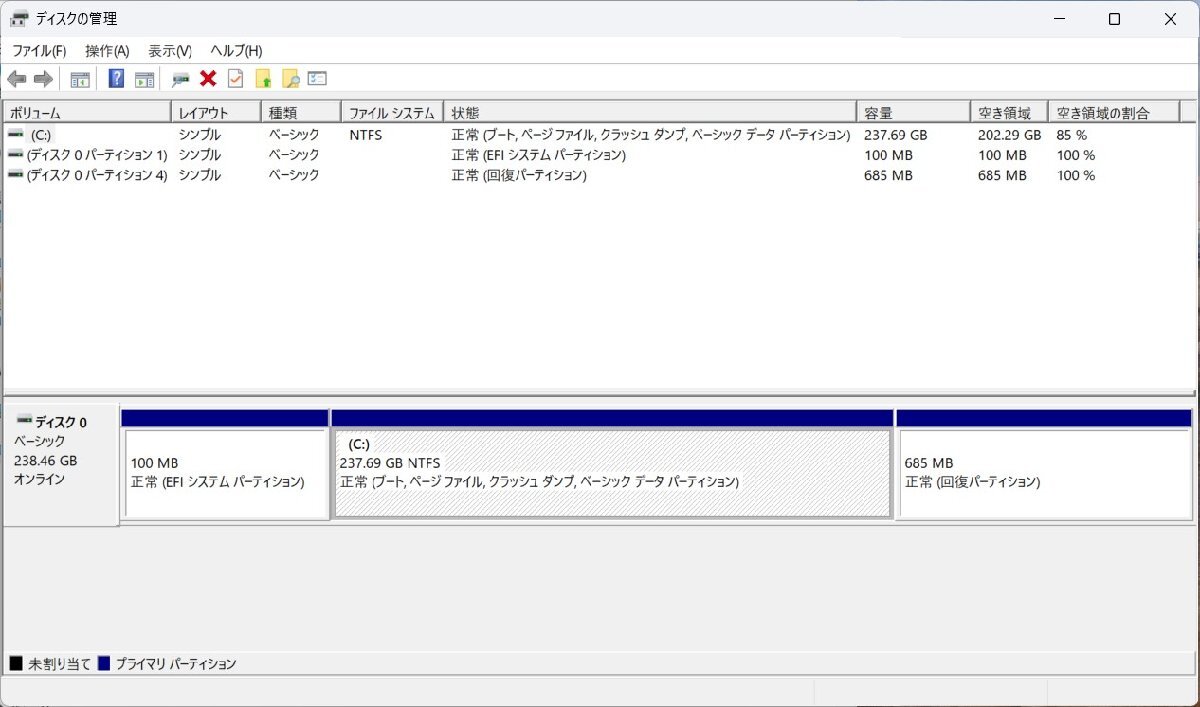Sort by 容量 column header
Image resolution: width=1200 pixels, height=707 pixels.
pyautogui.click(x=914, y=113)
